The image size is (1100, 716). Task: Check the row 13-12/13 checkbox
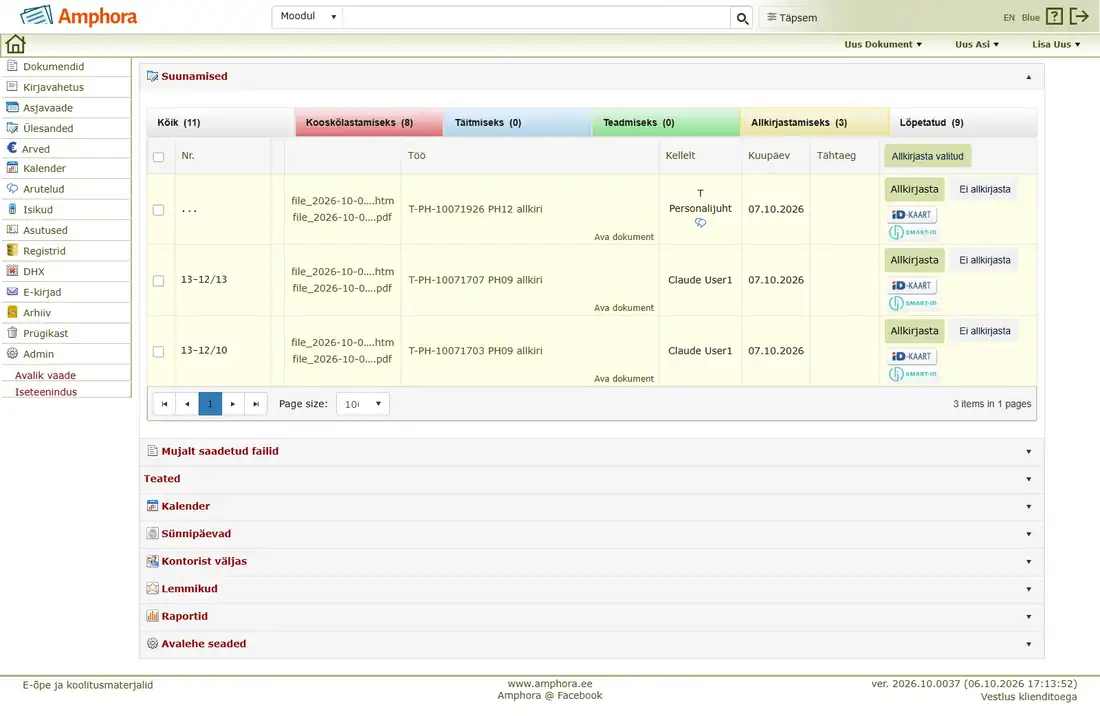tap(159, 281)
